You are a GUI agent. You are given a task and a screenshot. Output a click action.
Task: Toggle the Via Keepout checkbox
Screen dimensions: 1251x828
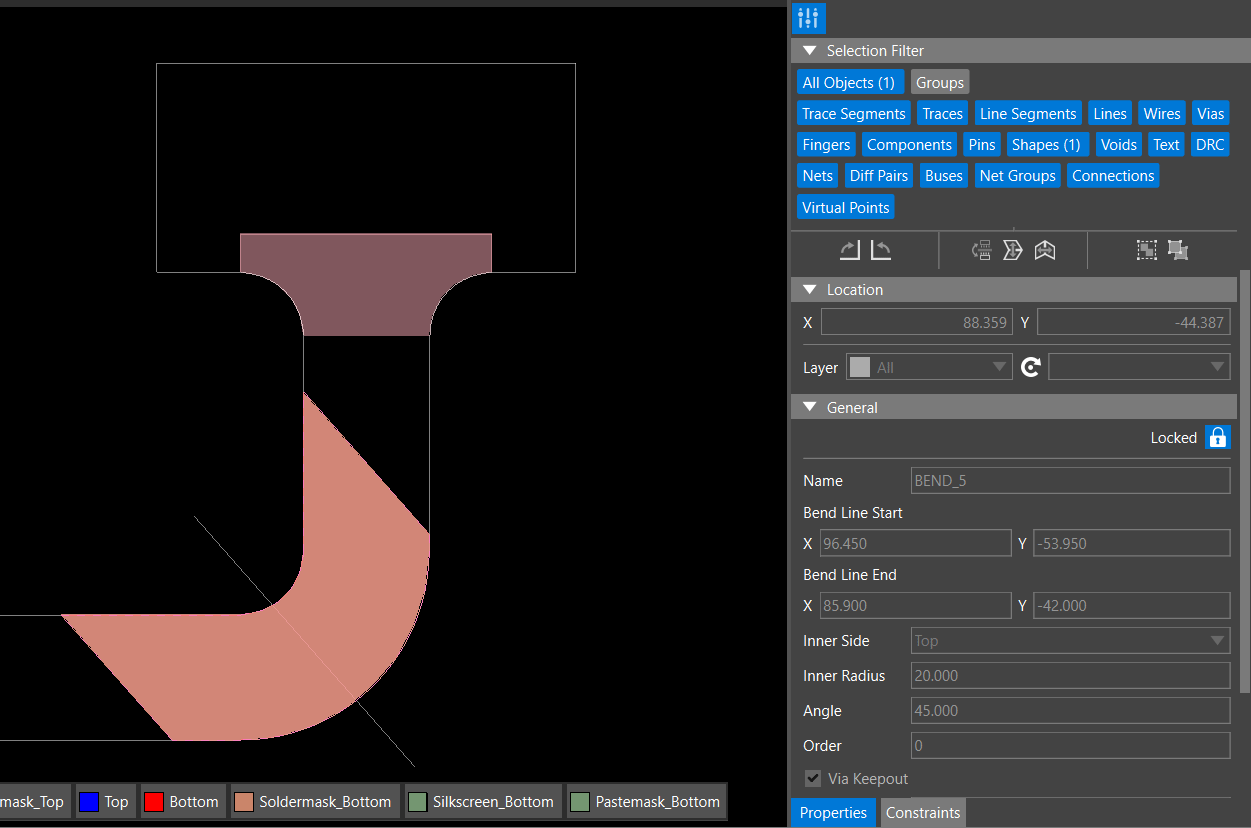(x=813, y=778)
